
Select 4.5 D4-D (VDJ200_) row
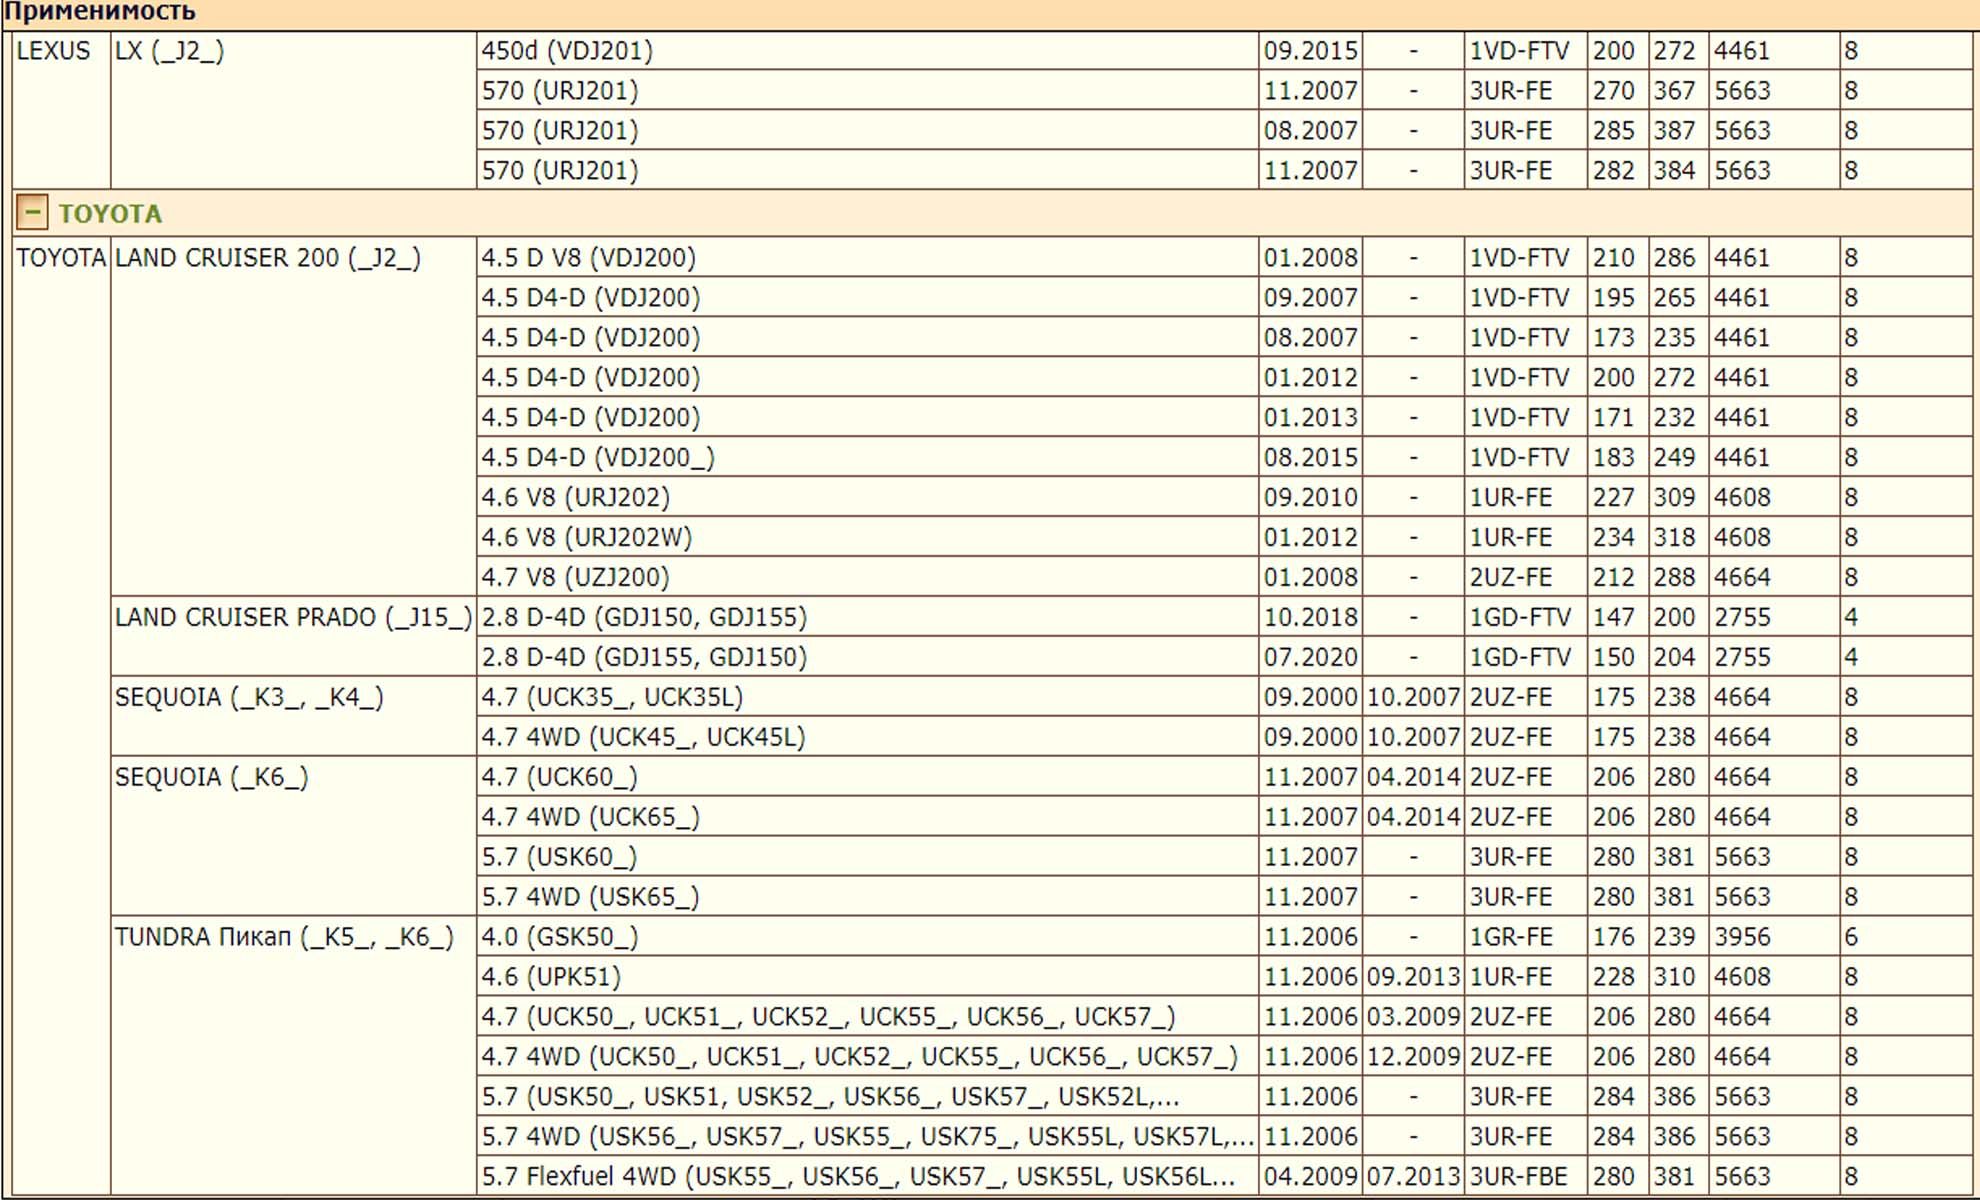1224,458
